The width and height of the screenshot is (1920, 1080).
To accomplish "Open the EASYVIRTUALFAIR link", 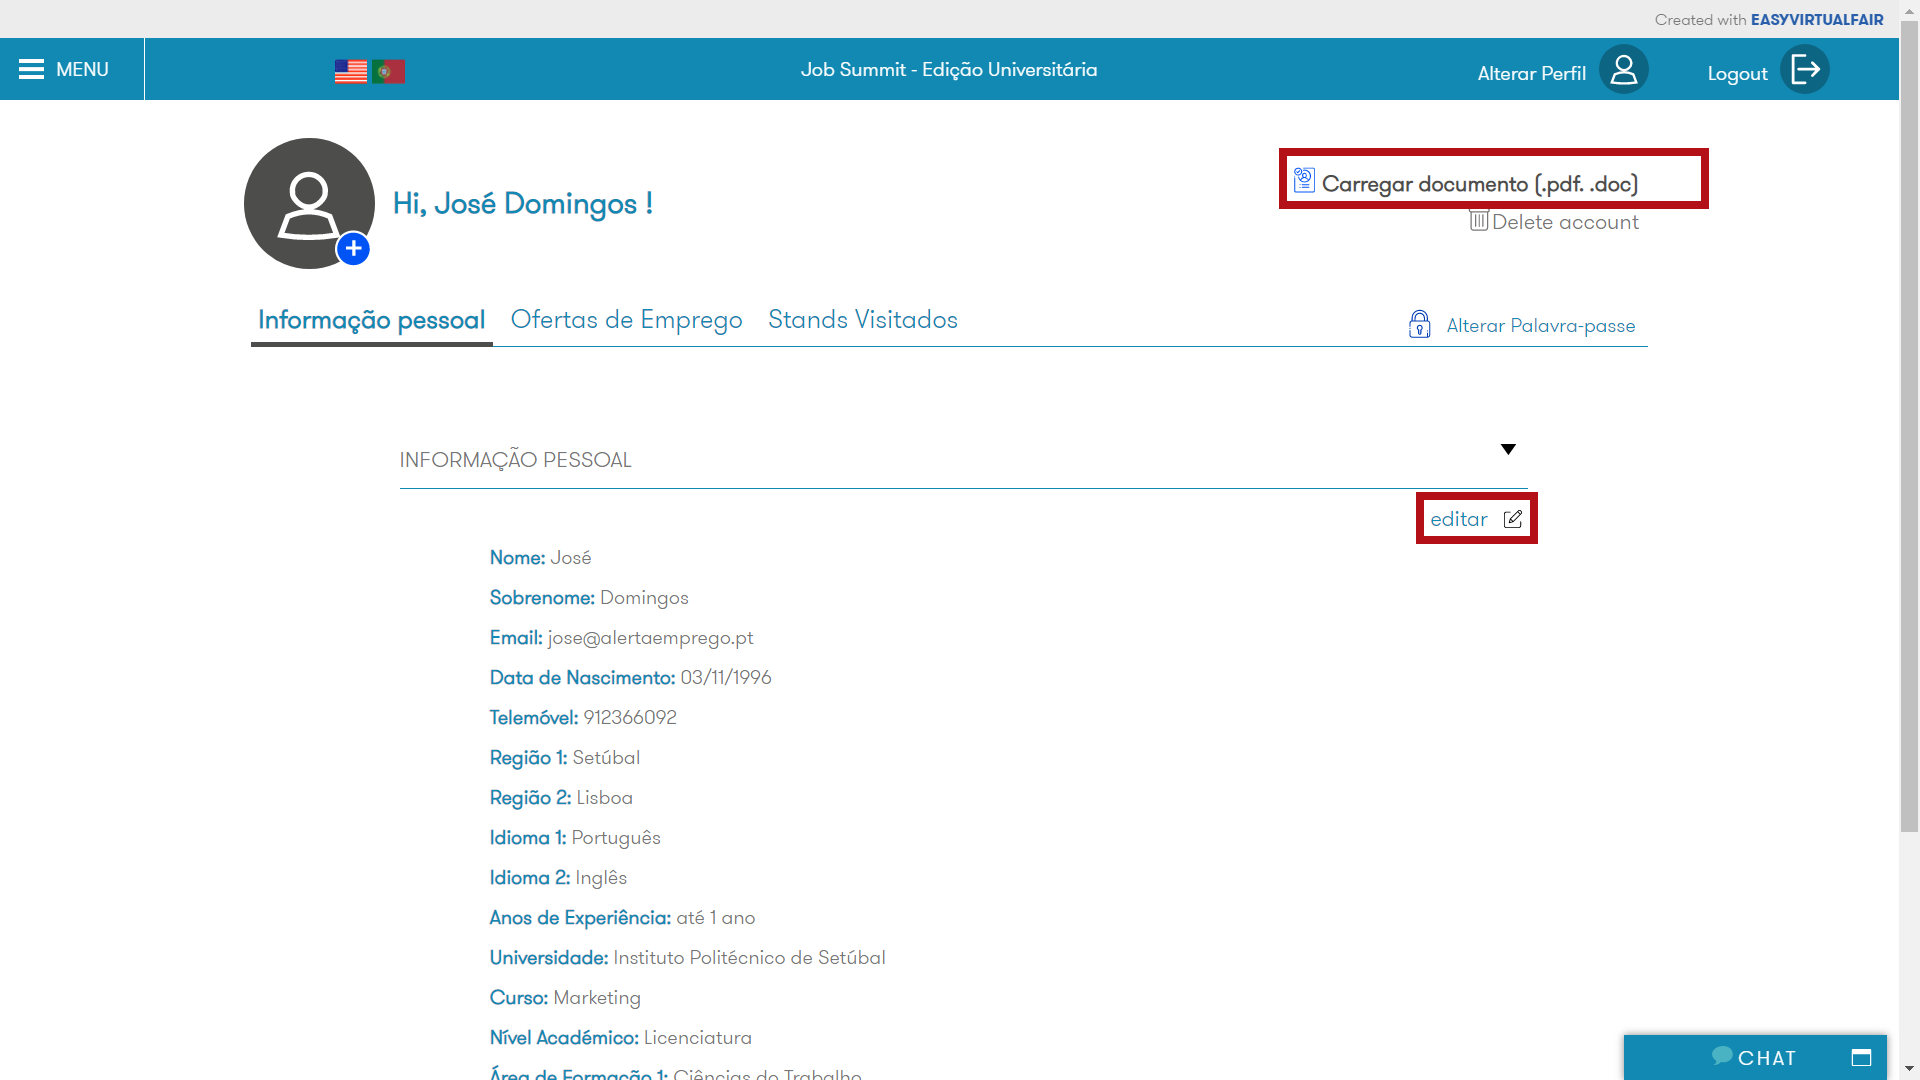I will (x=1816, y=19).
